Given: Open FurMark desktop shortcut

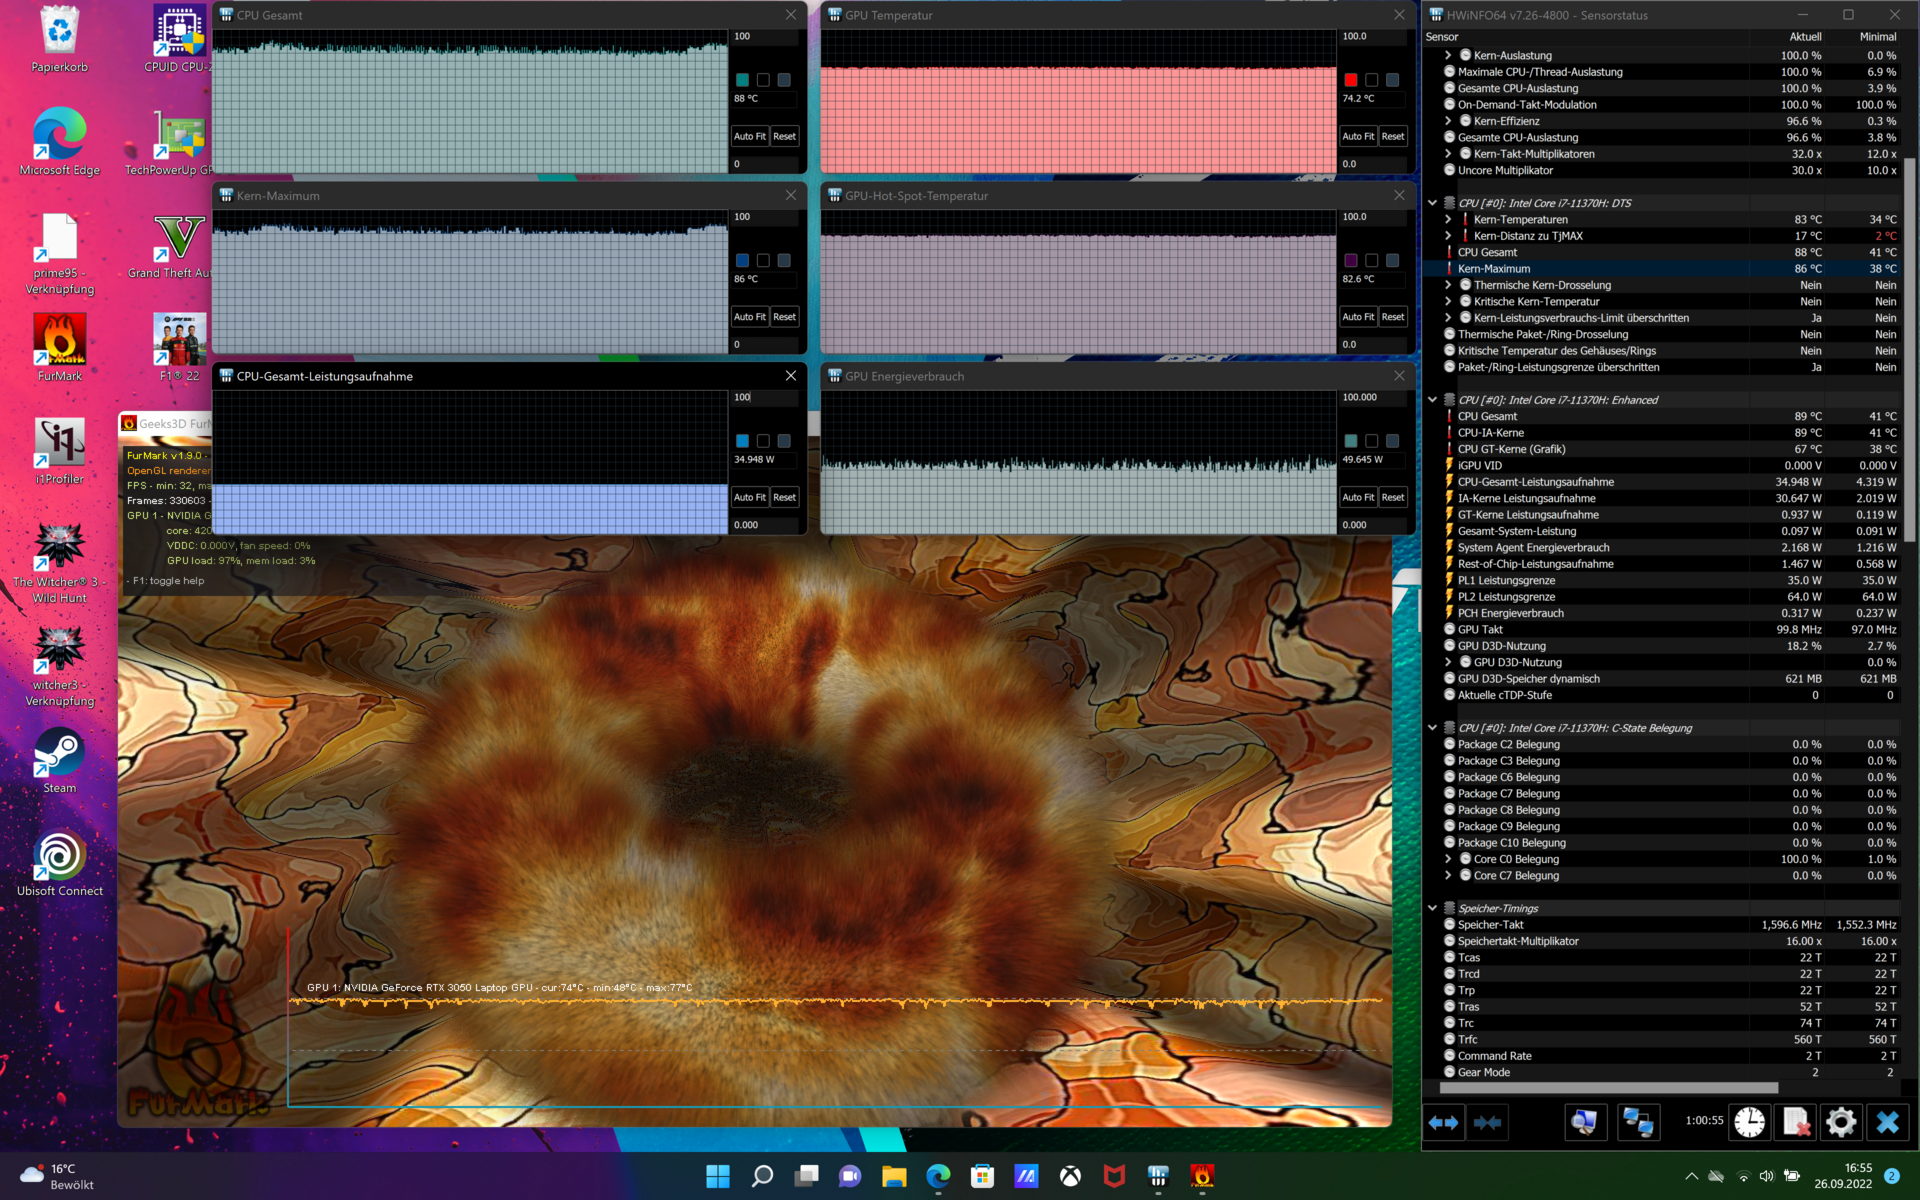Looking at the screenshot, I should pos(60,348).
